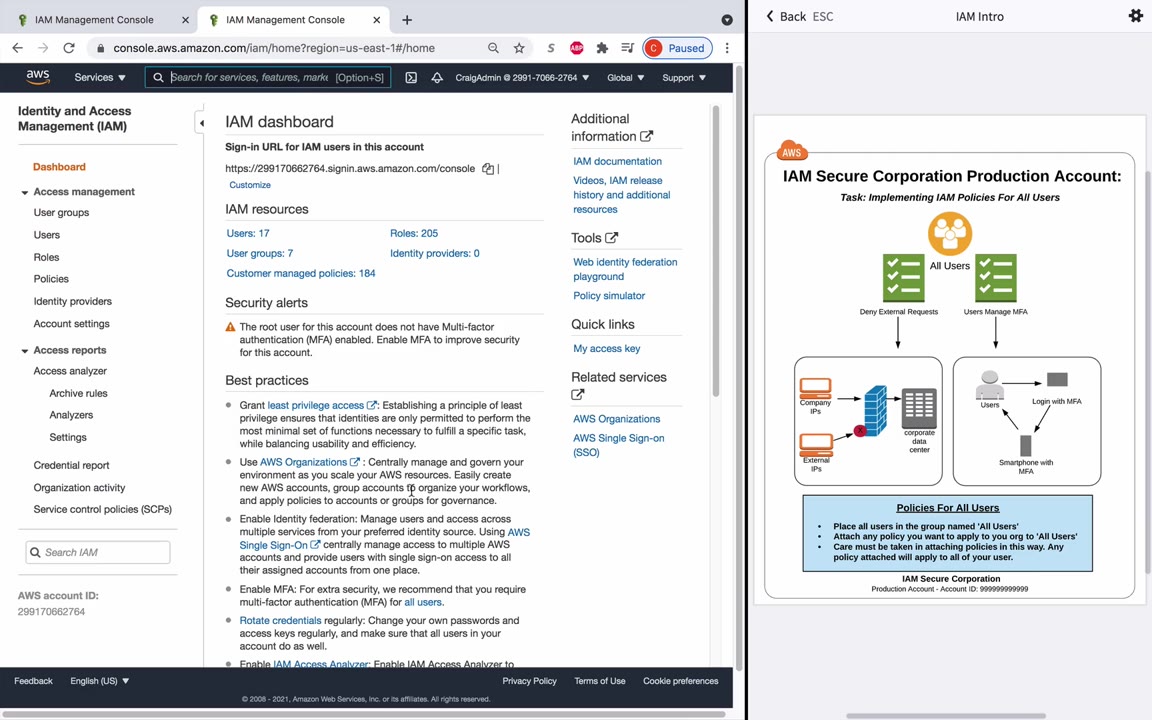1152x720 pixels.
Task: Open AWS CloudShell terminal icon
Action: pos(411,77)
